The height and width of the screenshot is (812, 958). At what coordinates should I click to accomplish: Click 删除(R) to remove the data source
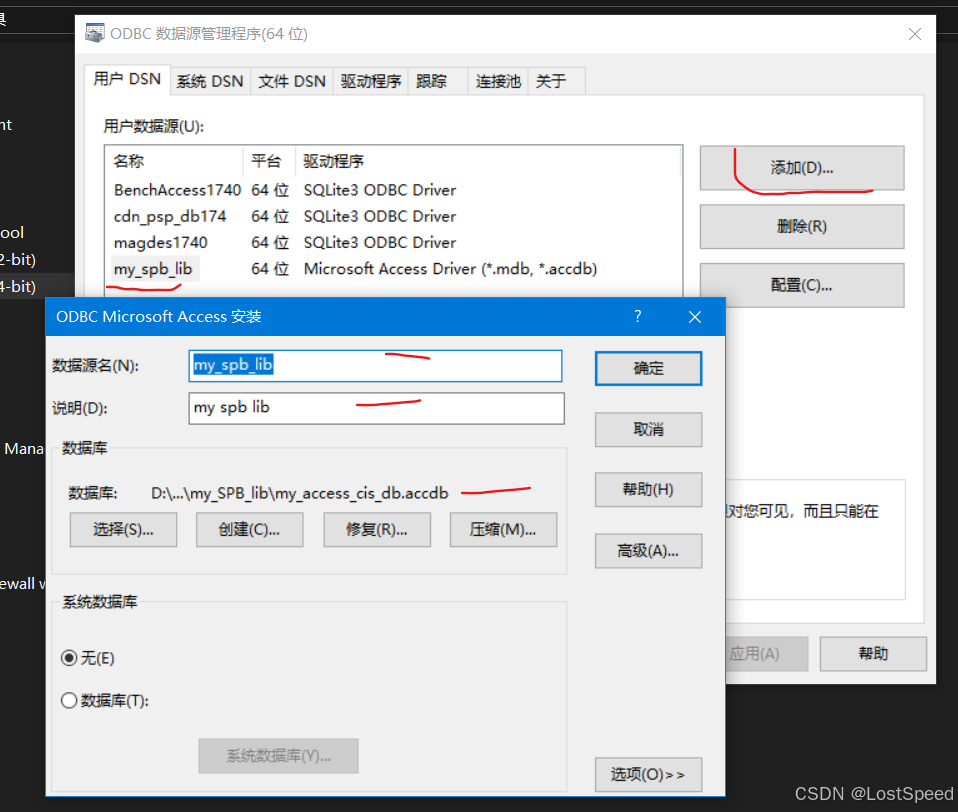(800, 226)
